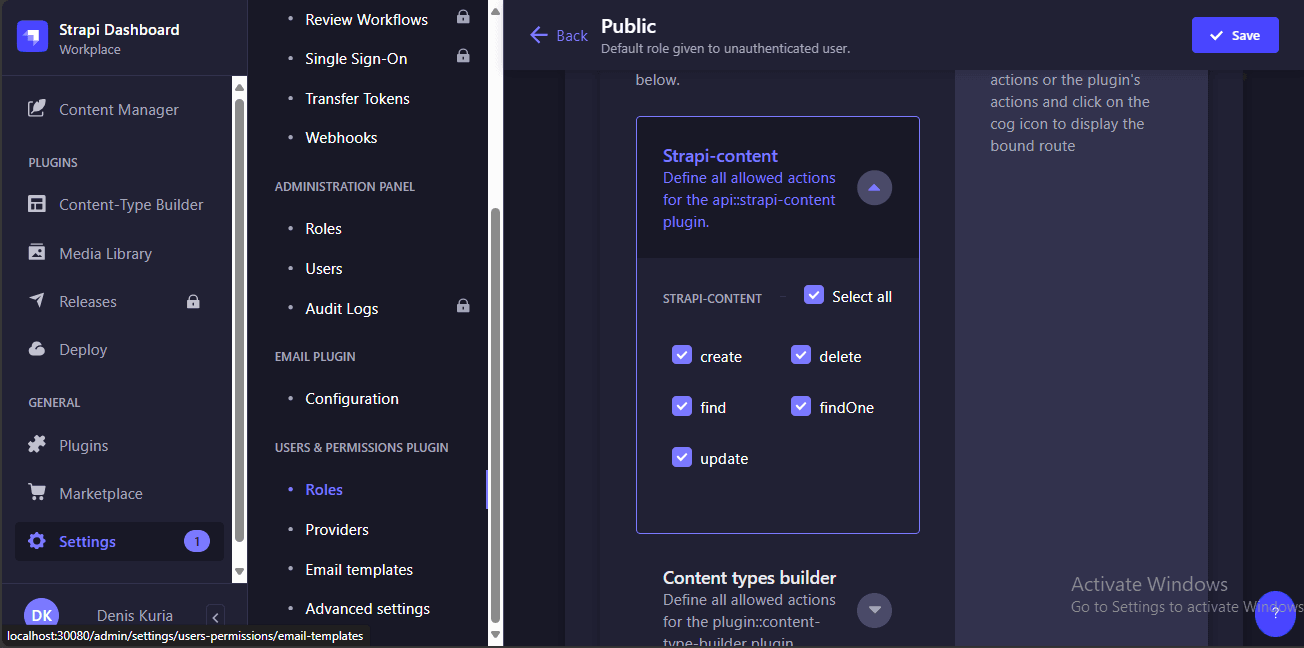Toggle the Select all checkbox
The image size is (1304, 648).
814,295
